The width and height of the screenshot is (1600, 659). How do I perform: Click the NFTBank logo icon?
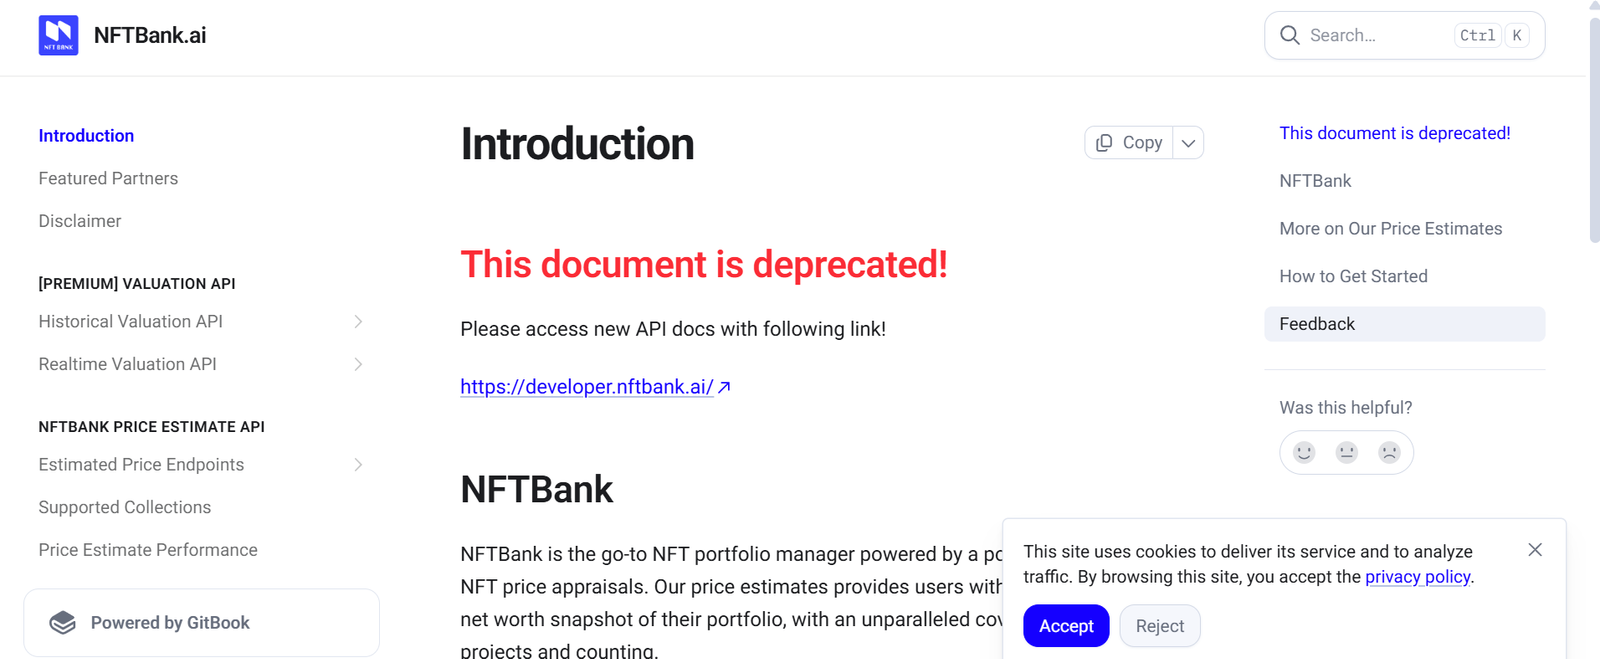[58, 35]
